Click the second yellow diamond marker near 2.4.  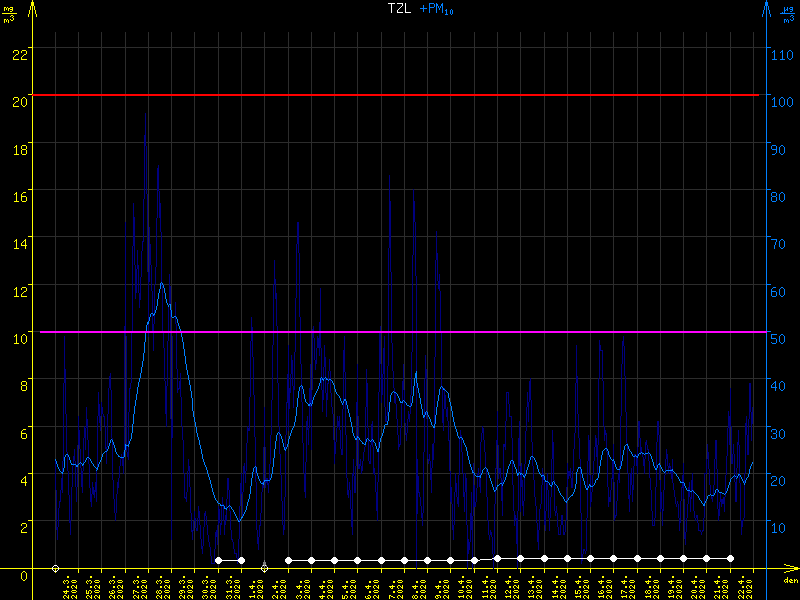264,568
